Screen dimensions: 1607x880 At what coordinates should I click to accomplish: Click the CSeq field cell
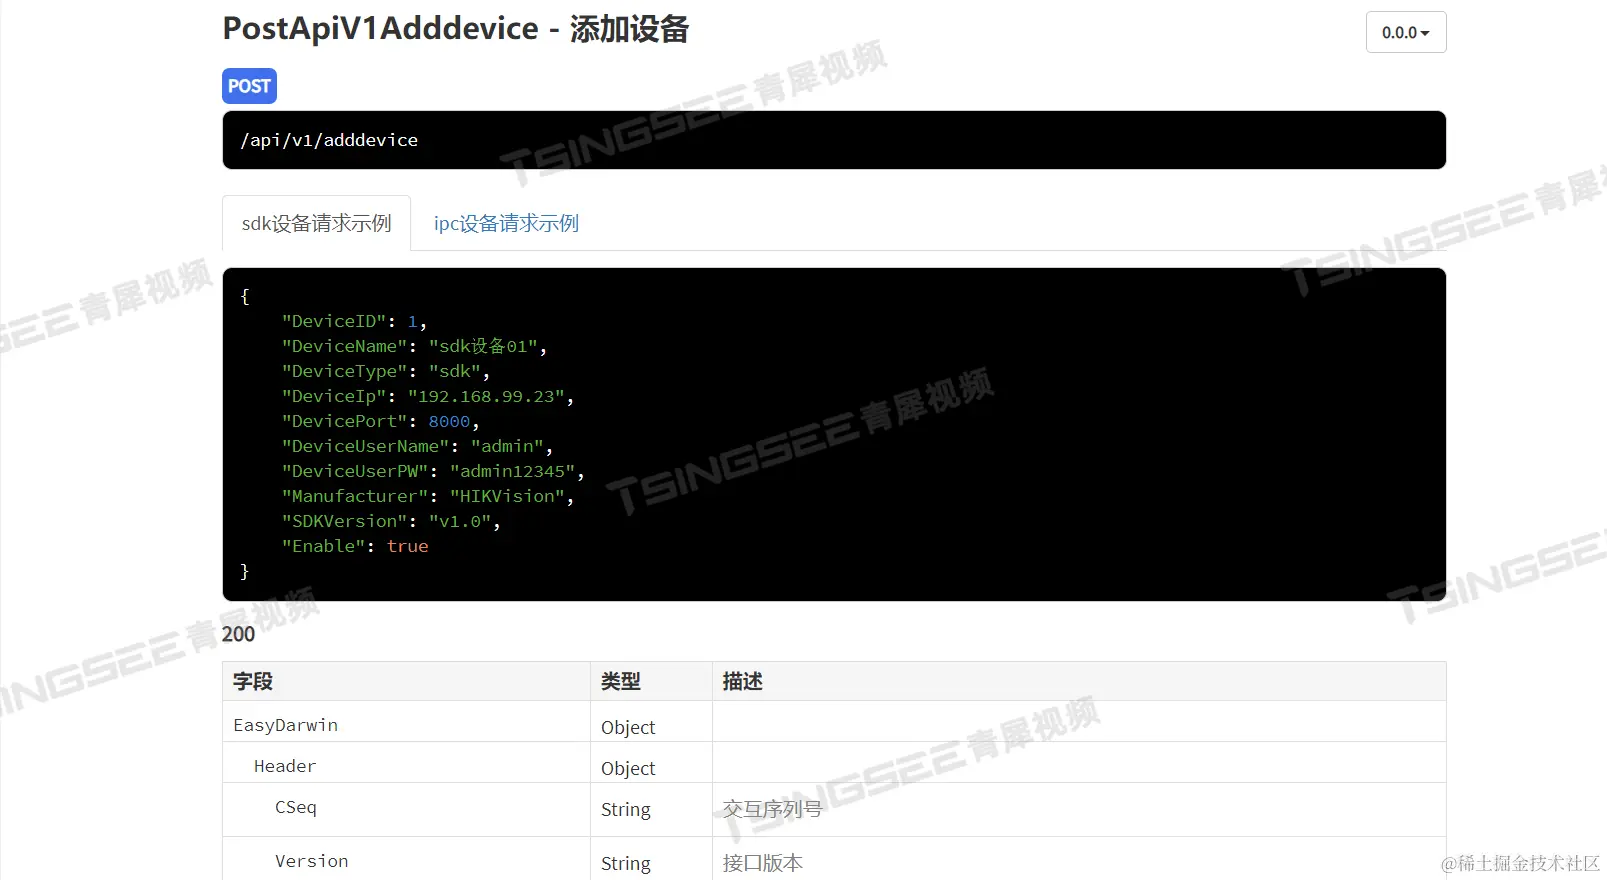[x=406, y=810]
